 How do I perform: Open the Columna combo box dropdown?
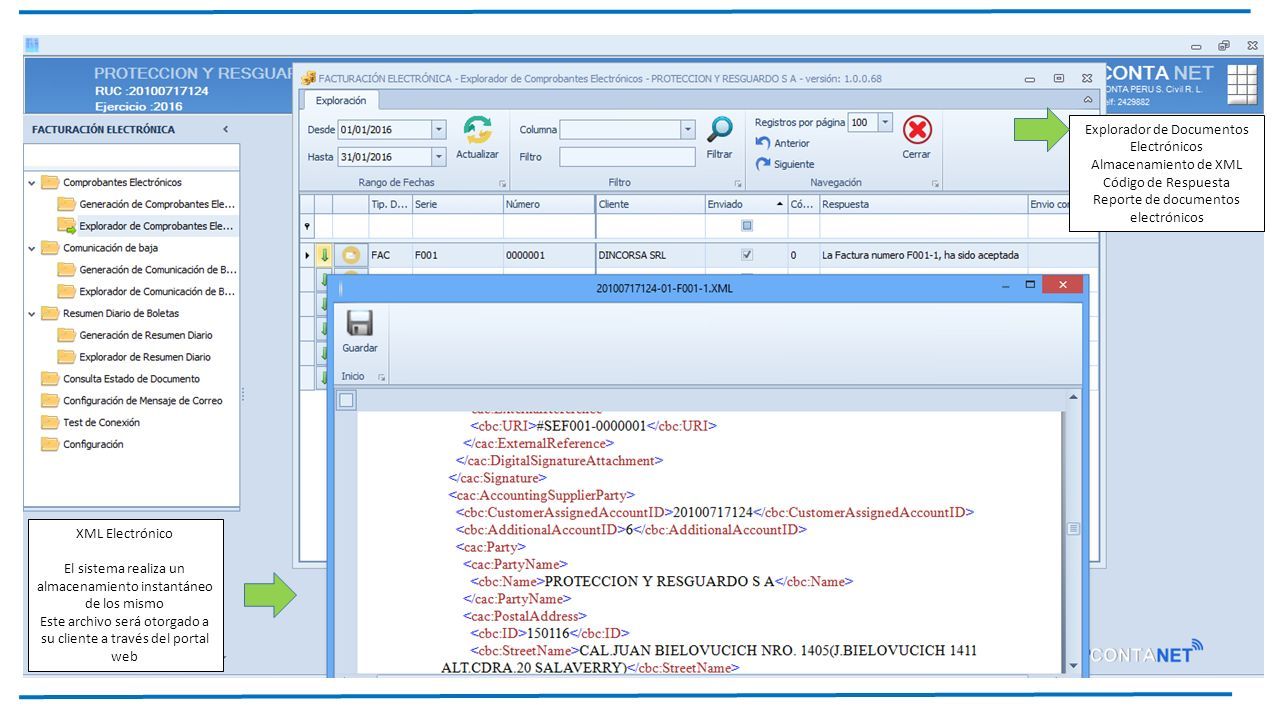click(x=687, y=130)
